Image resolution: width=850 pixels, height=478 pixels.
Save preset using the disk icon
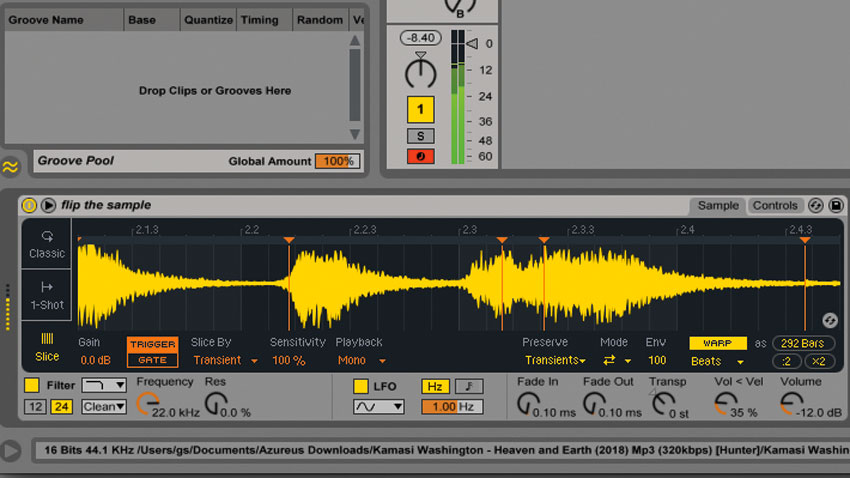tap(836, 205)
